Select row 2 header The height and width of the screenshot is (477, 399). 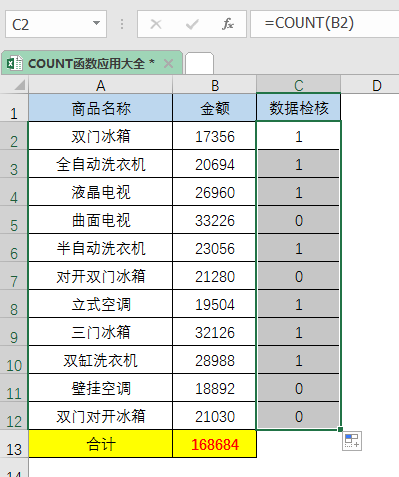[x=14, y=136]
